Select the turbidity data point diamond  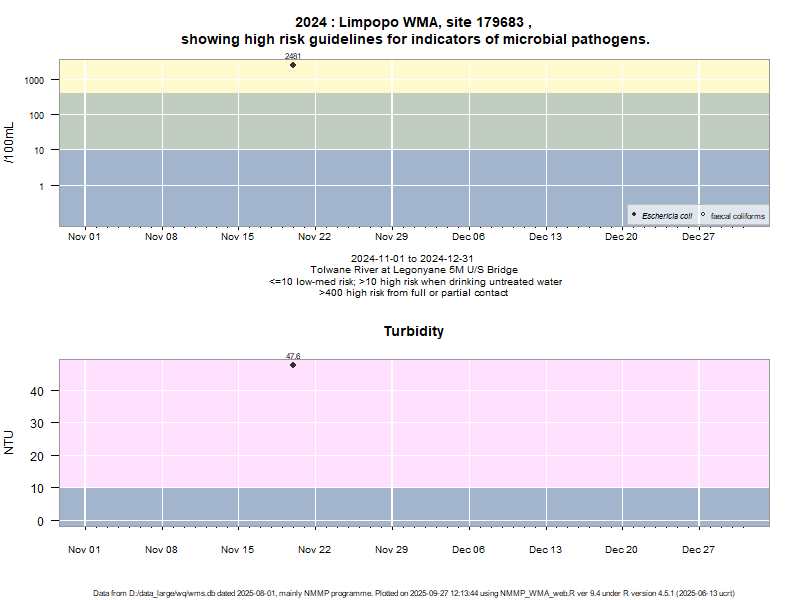293,365
